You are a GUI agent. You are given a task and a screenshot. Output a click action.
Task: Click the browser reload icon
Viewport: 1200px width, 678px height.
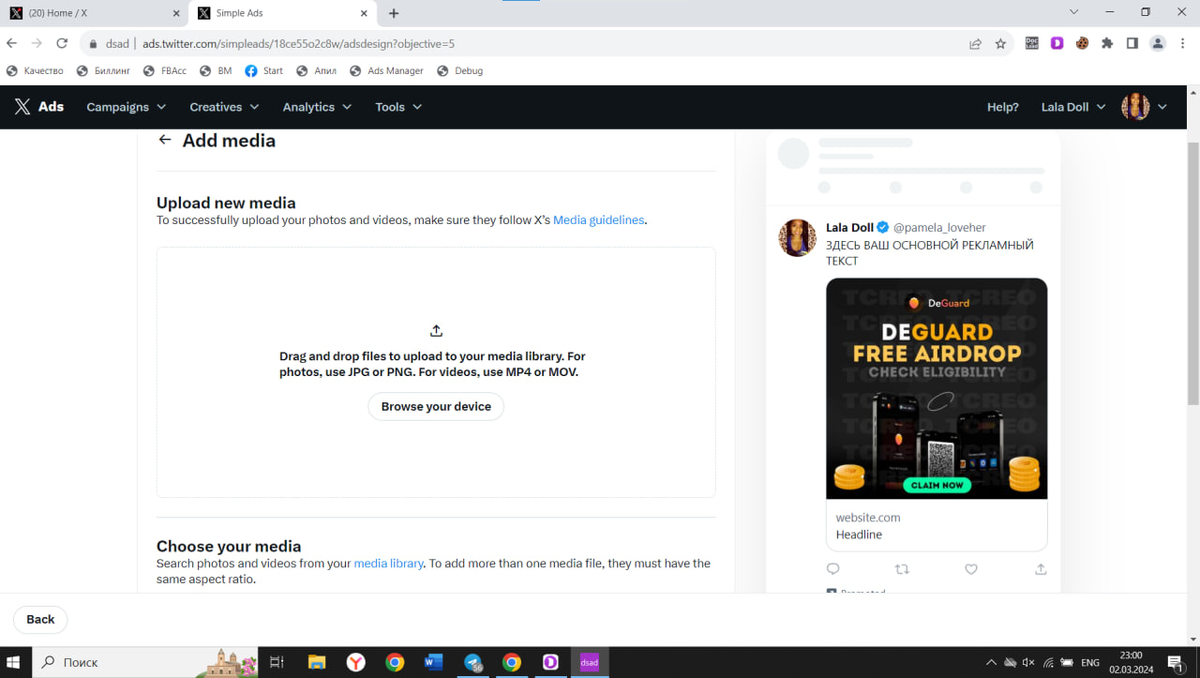(x=62, y=44)
